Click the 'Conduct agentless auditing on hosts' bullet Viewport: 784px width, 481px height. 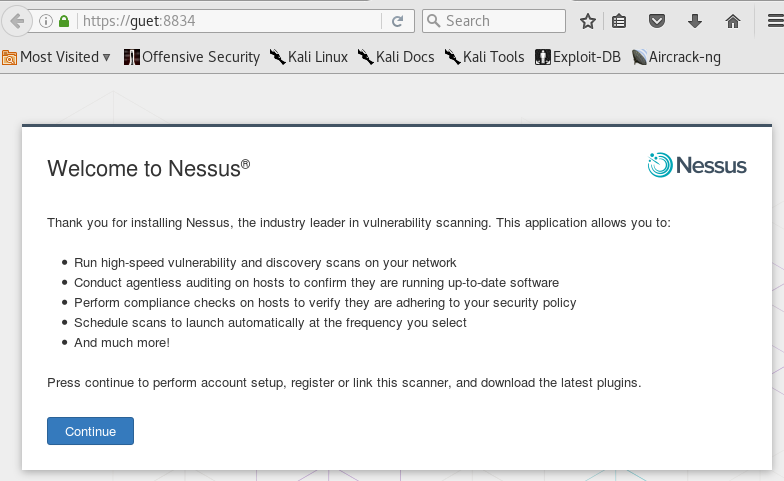(316, 282)
